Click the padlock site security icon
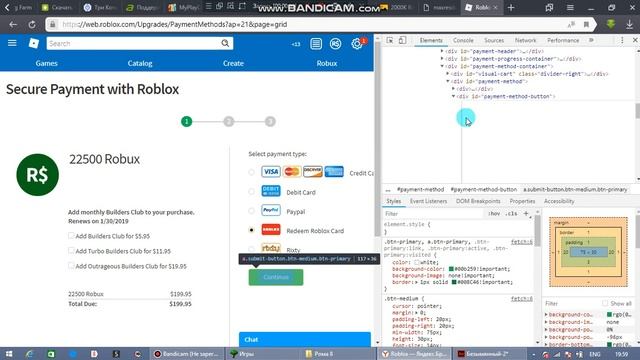The height and width of the screenshot is (360, 640). point(53,24)
